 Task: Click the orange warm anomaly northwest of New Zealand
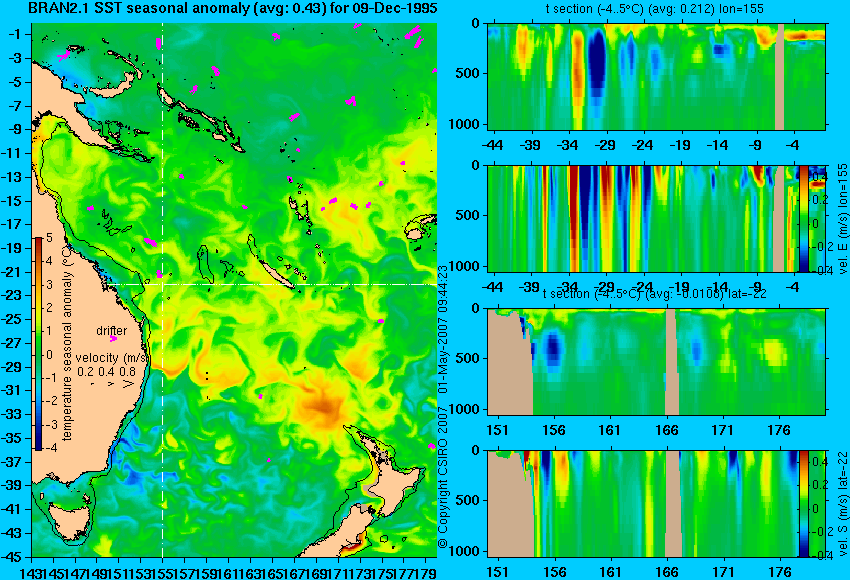323,409
